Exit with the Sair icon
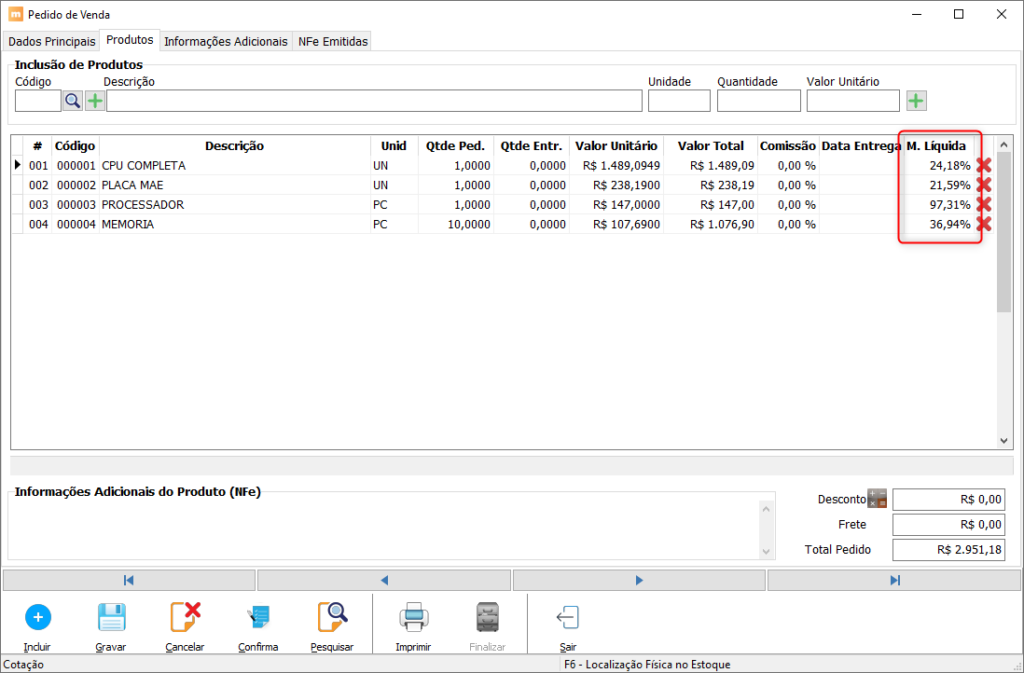Image resolution: width=1024 pixels, height=673 pixels. tap(568, 618)
